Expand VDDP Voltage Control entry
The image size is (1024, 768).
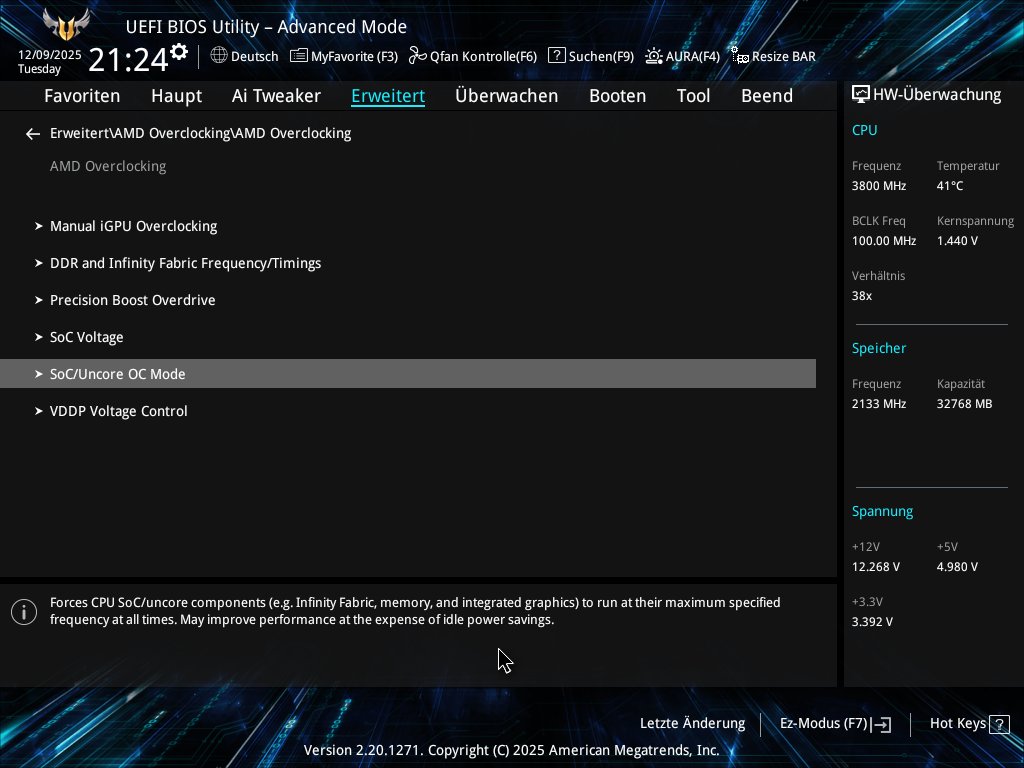click(x=408, y=411)
